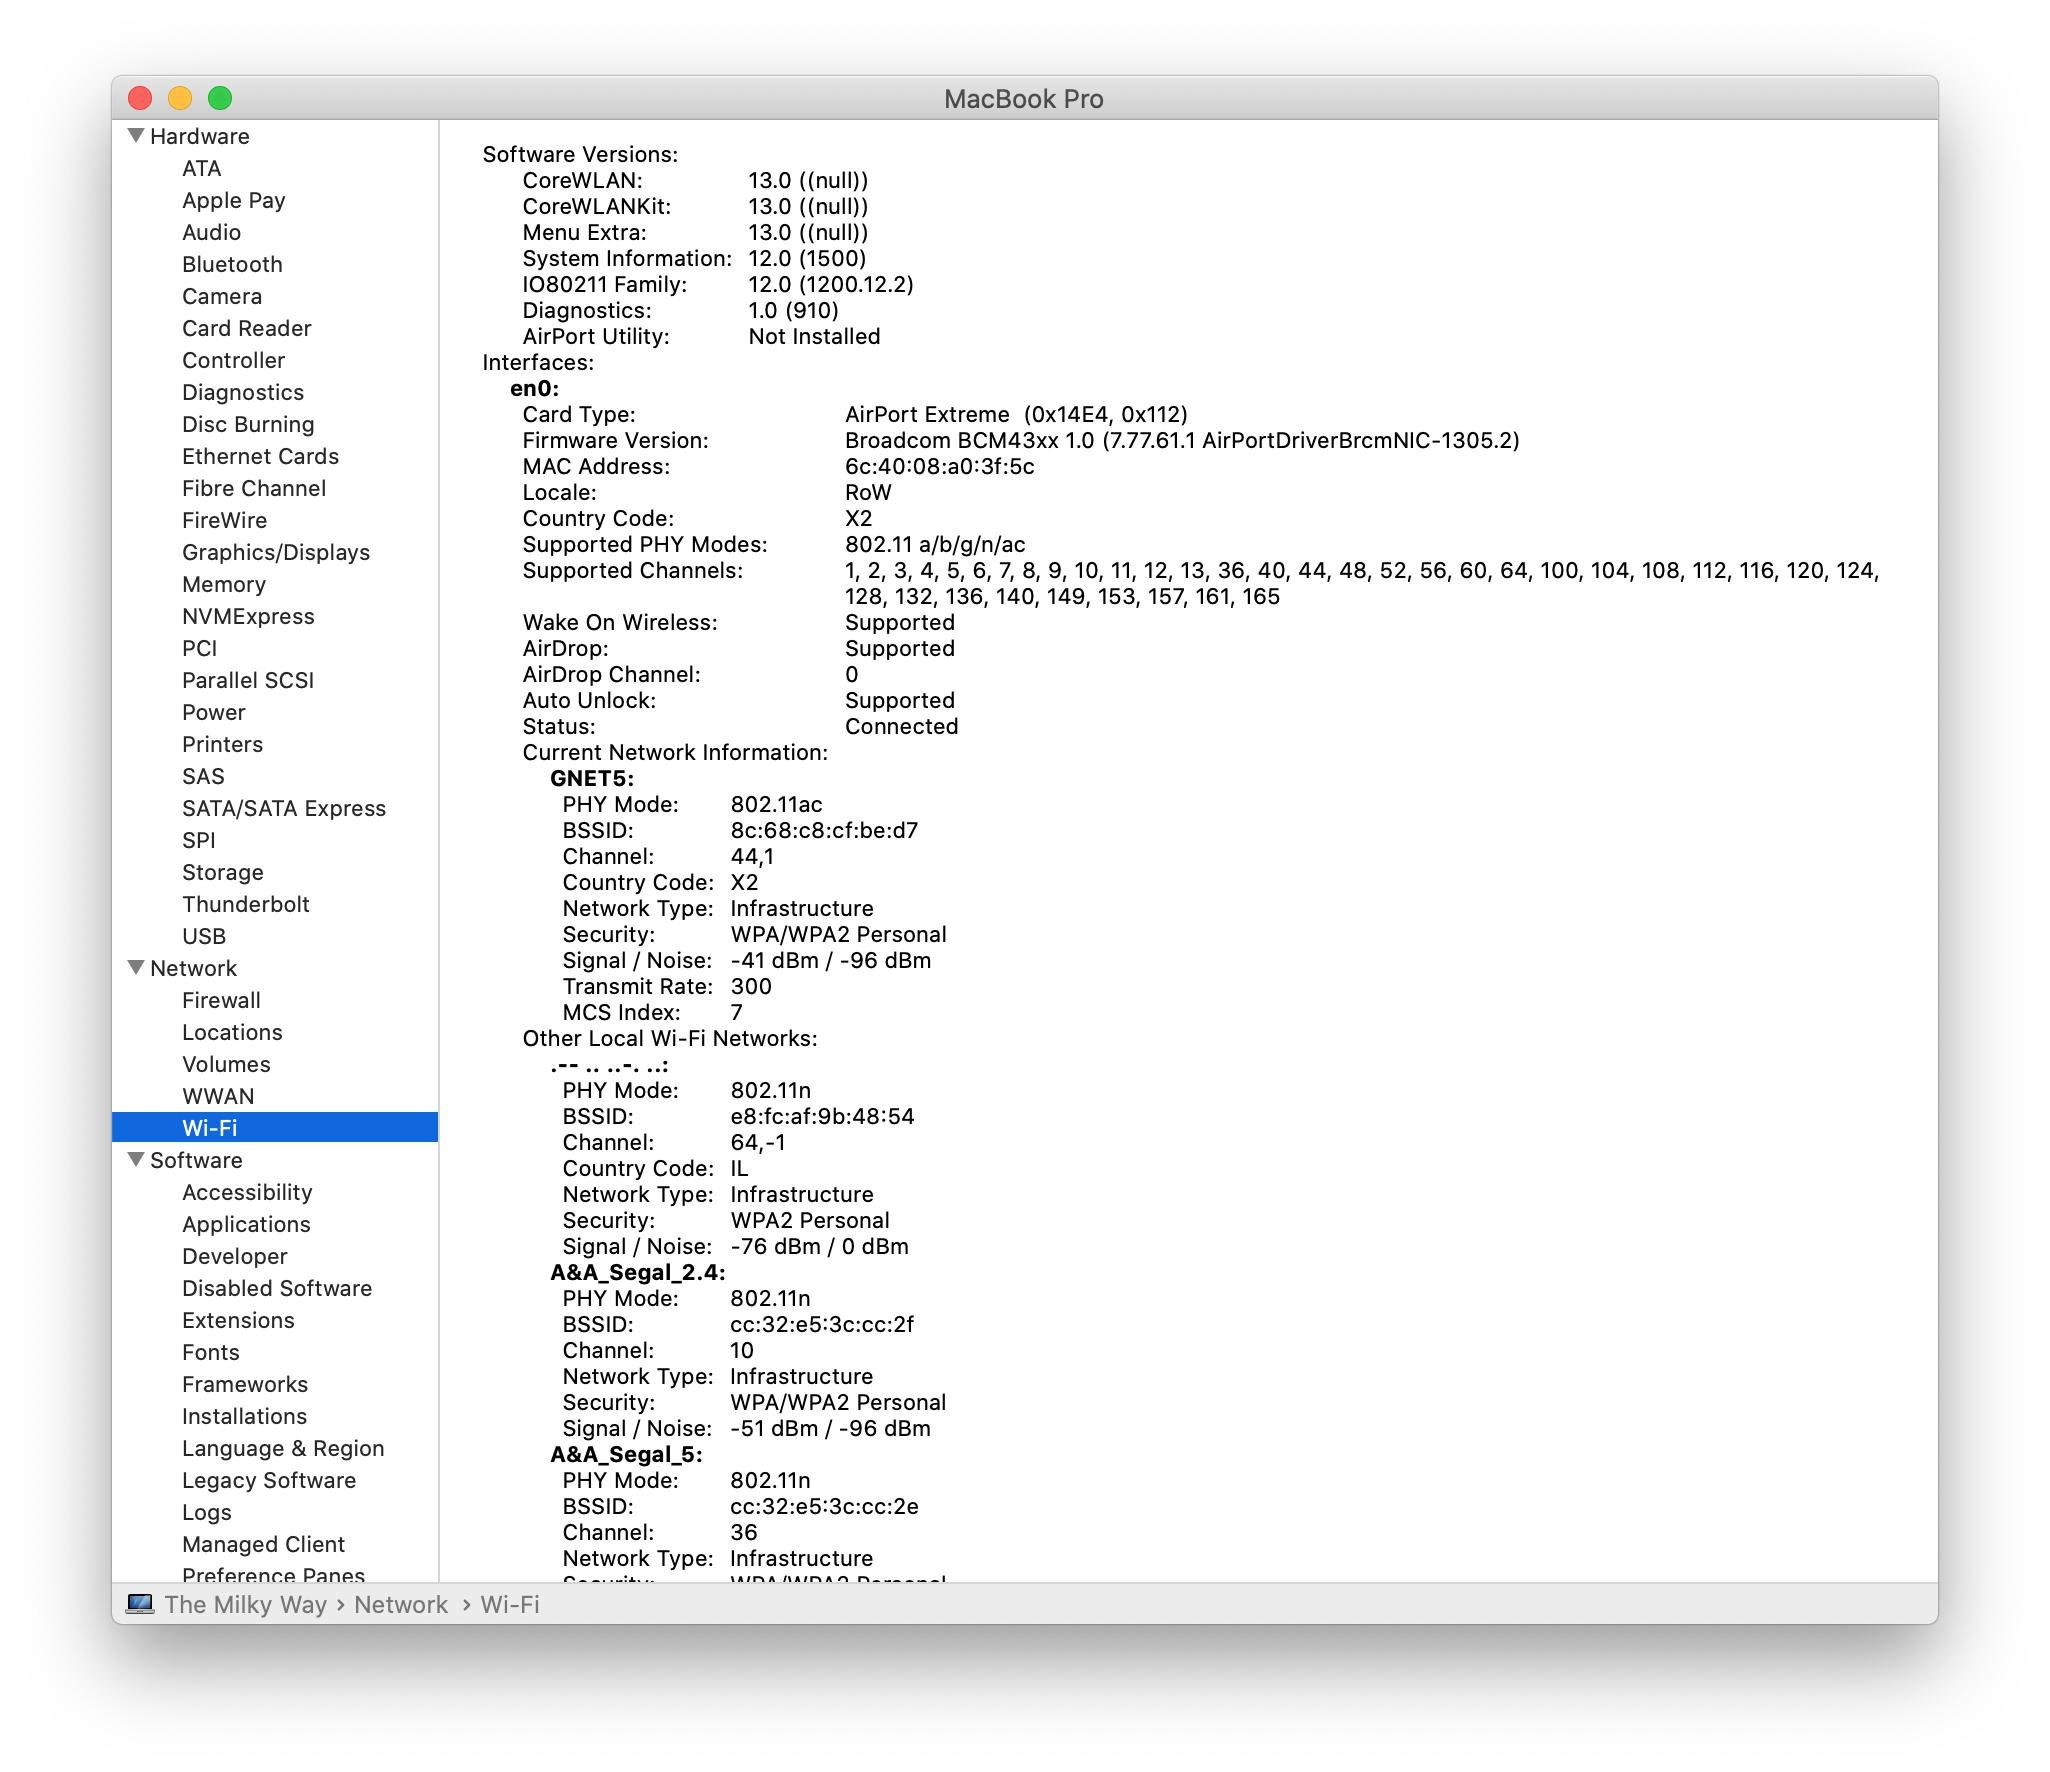The width and height of the screenshot is (2050, 1772).
Task: Select GNET5 BSSID value 8c:68:c8:cf:be:d7
Action: pyautogui.click(x=824, y=830)
